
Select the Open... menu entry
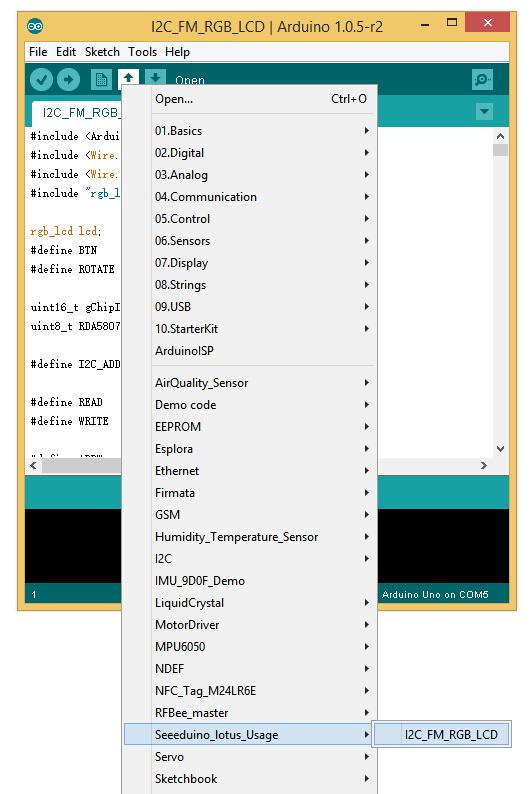[262, 99]
